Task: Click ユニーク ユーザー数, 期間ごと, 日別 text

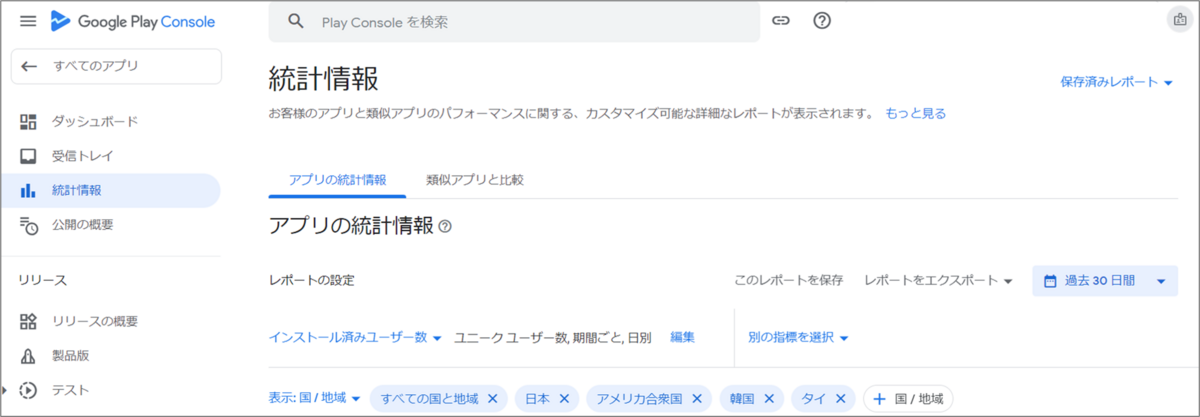Action: 553,338
